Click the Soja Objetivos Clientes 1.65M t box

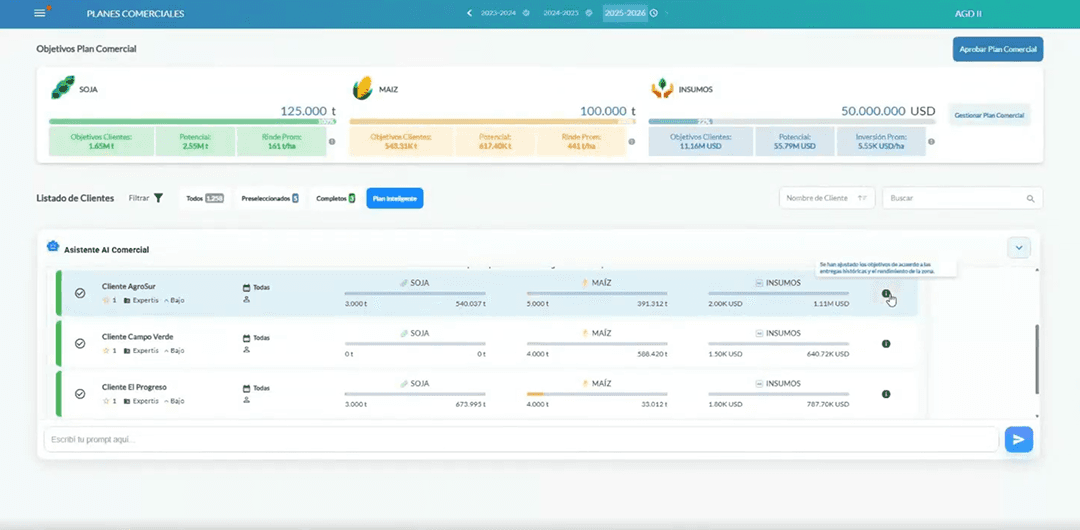coord(101,141)
